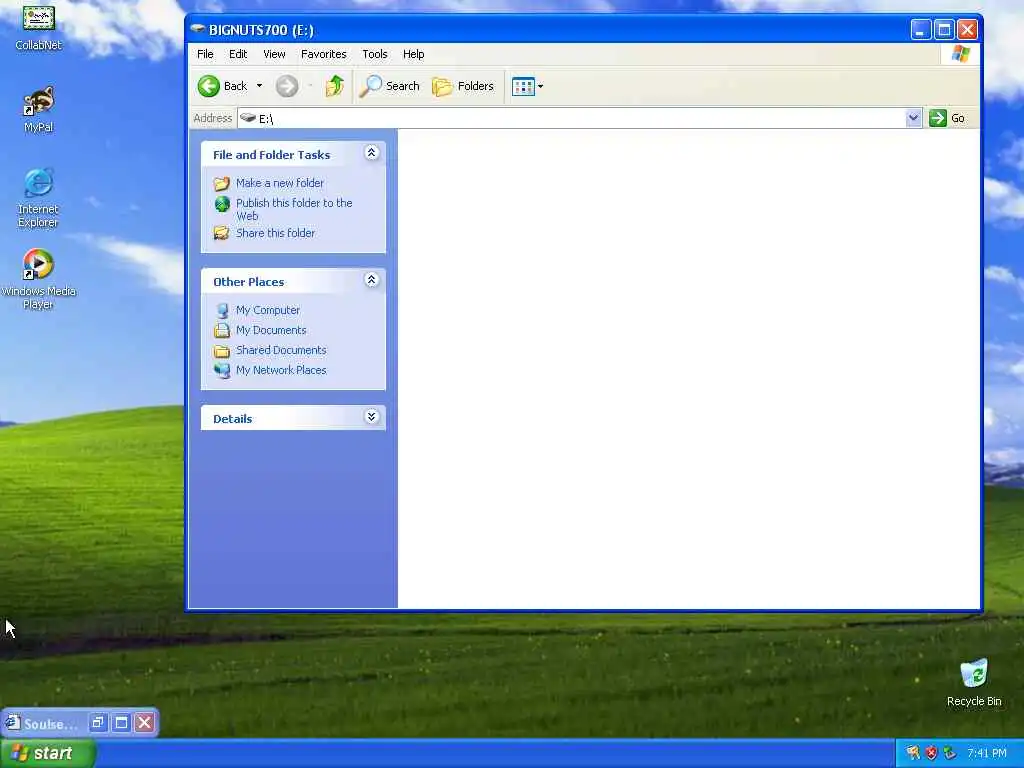Collapse the Other Places panel
The width and height of the screenshot is (1024, 768).
[x=372, y=280]
